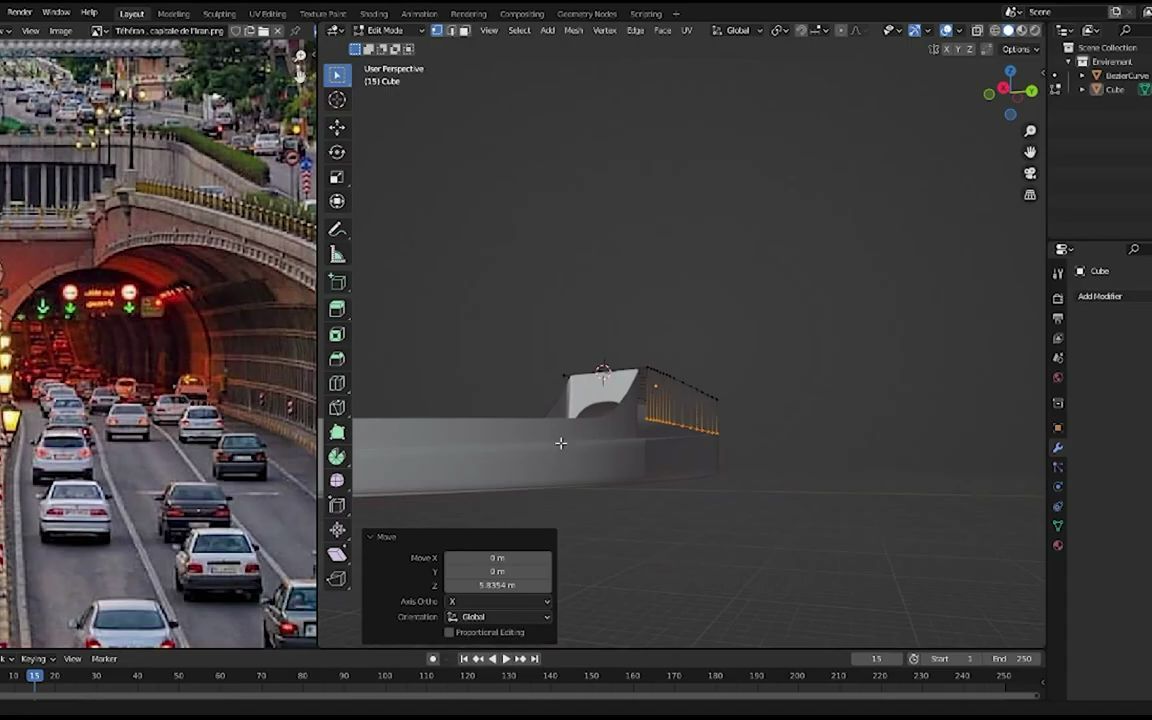Open the Mesh menu in viewport header
Image resolution: width=1152 pixels, height=720 pixels.
point(573,30)
